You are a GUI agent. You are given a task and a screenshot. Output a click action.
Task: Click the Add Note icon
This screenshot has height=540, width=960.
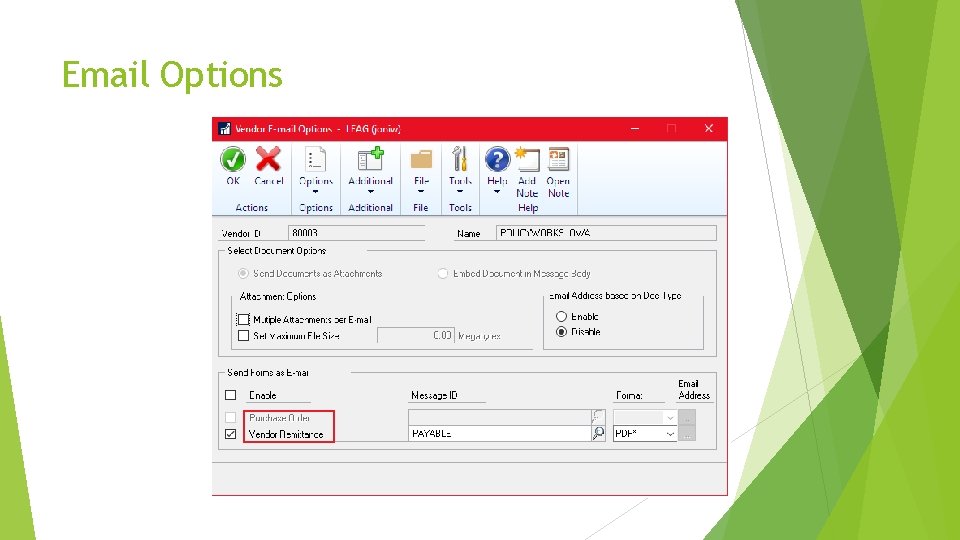527,159
